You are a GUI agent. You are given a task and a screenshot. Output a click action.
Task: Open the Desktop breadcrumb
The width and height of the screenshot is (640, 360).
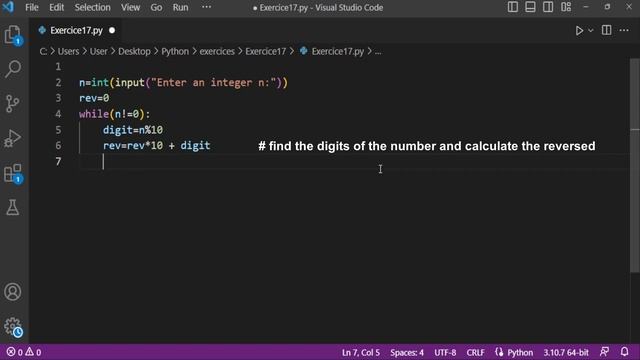coord(134,51)
